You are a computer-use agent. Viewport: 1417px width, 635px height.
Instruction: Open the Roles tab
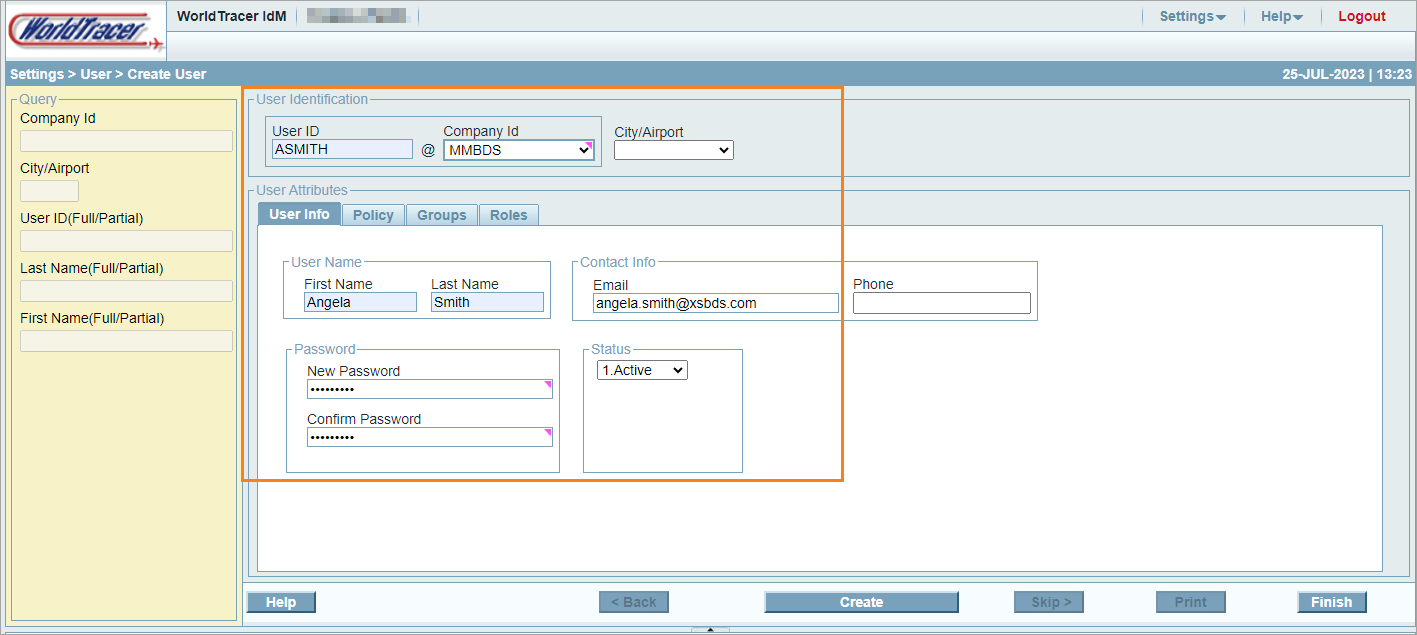click(x=508, y=215)
